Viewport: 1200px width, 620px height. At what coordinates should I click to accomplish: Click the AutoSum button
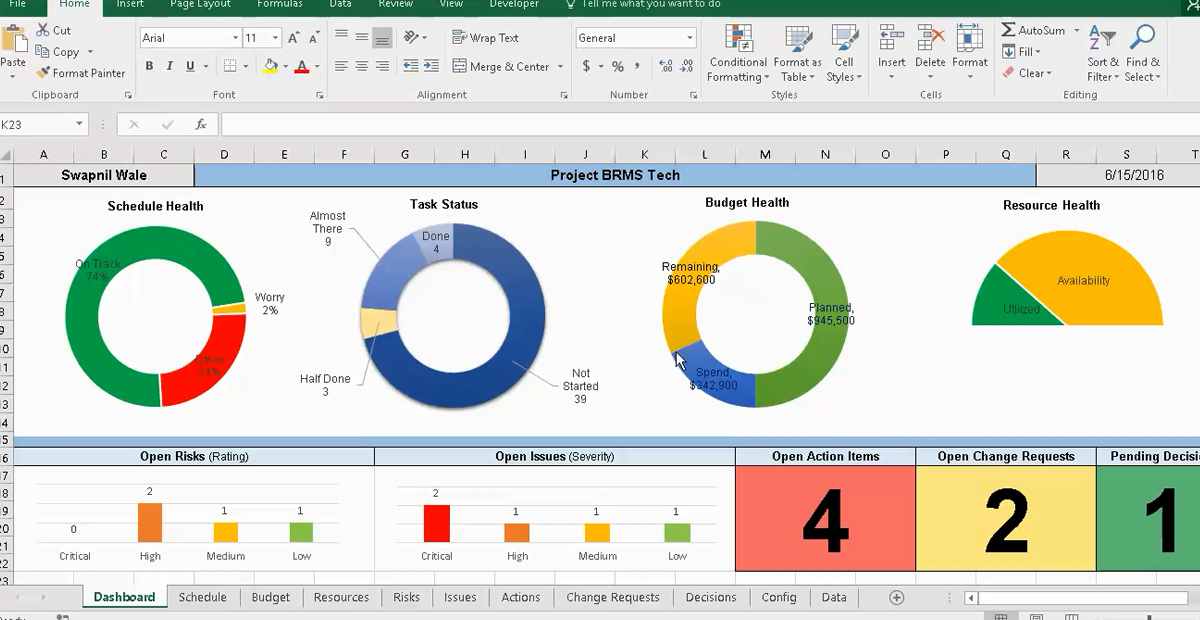click(1033, 31)
